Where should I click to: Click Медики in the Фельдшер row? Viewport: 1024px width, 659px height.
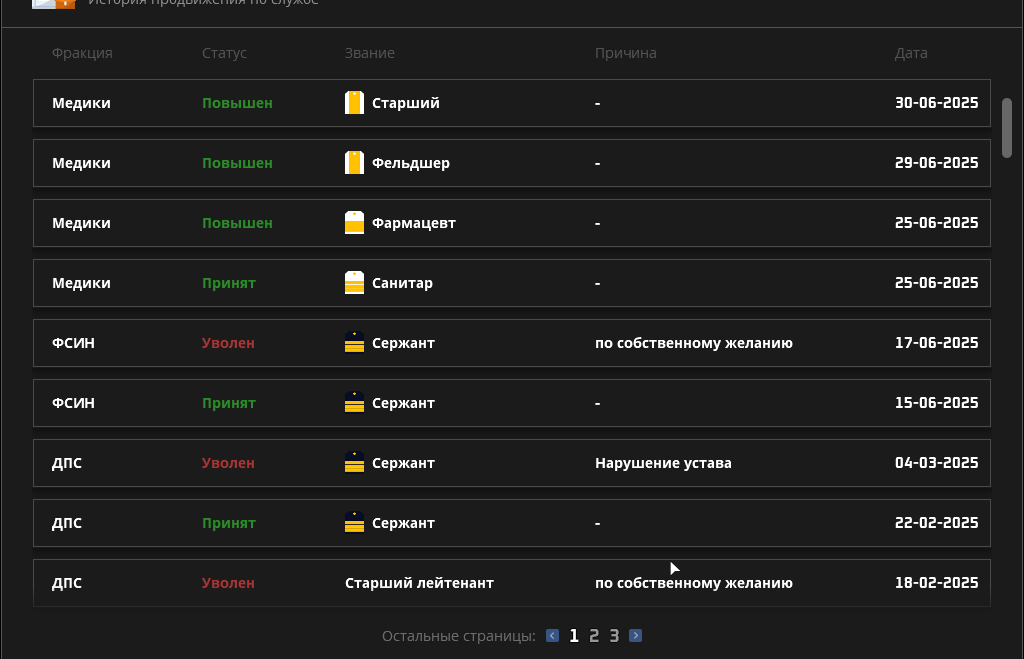82,163
